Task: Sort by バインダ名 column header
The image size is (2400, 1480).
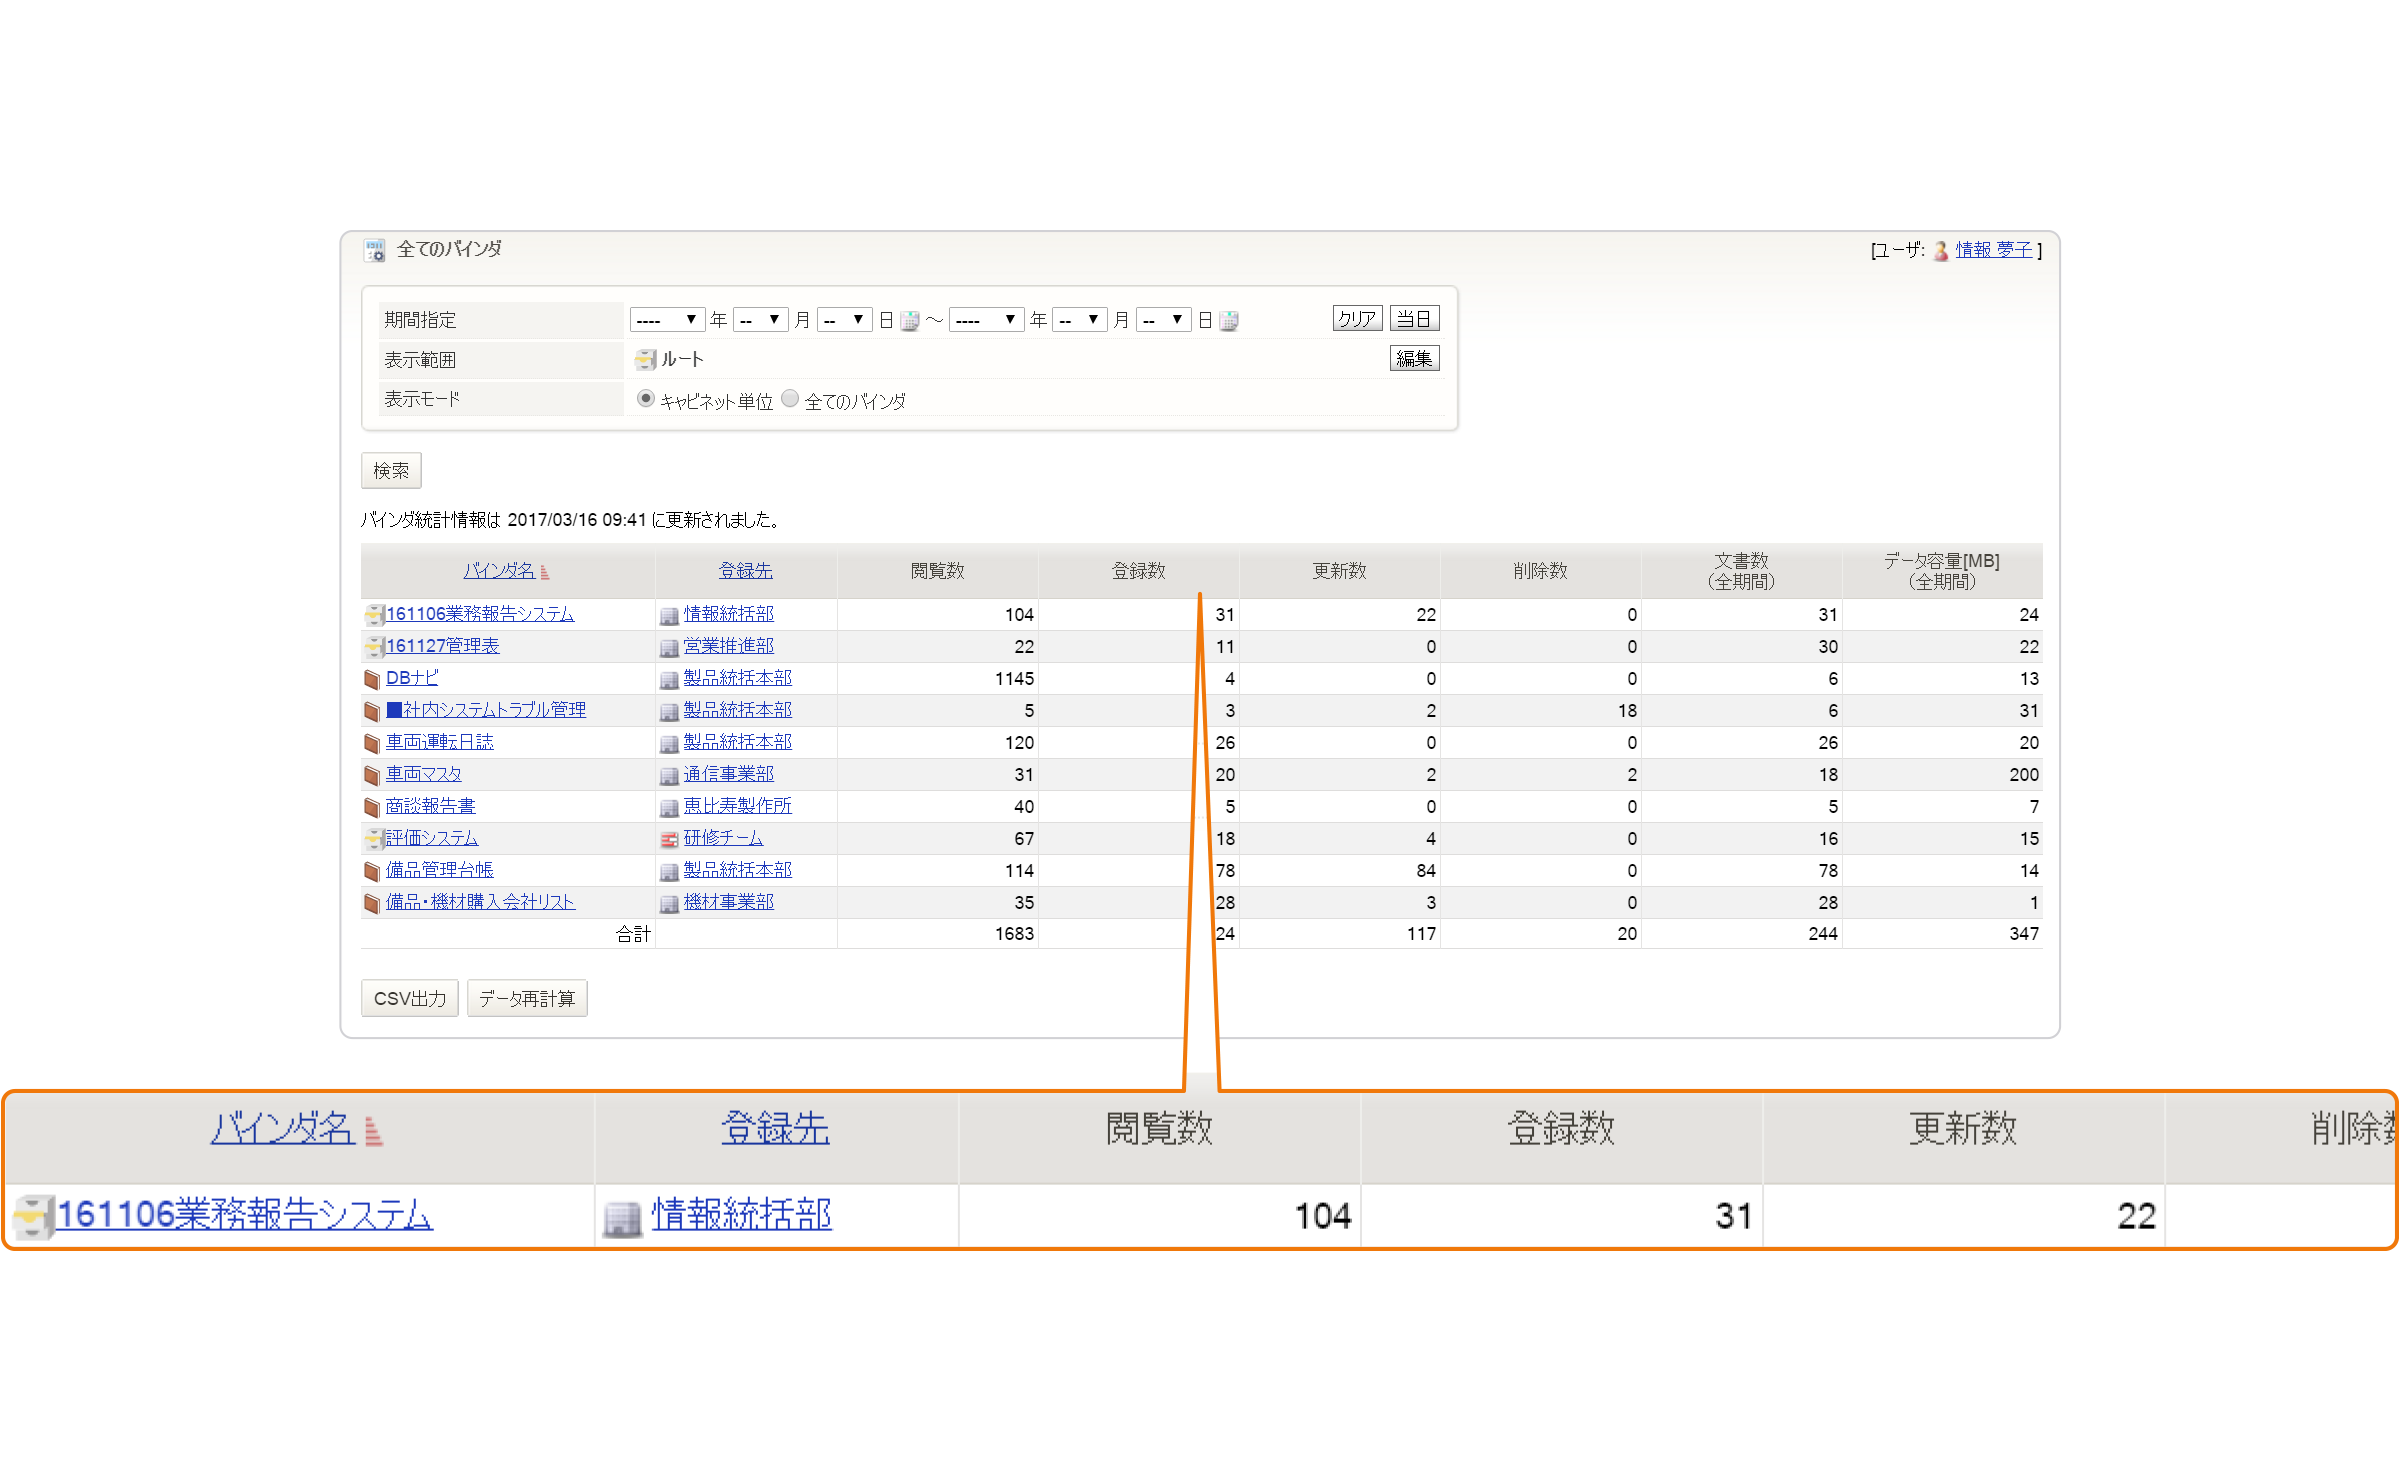Action: coord(498,571)
